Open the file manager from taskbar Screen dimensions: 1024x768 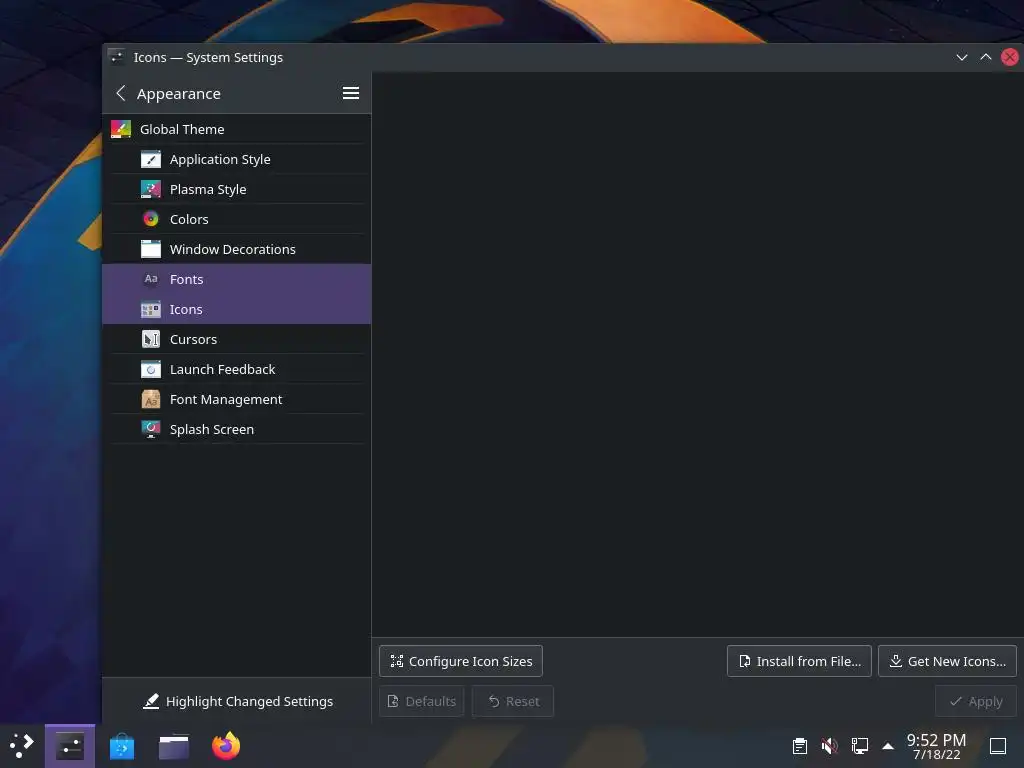[174, 746]
